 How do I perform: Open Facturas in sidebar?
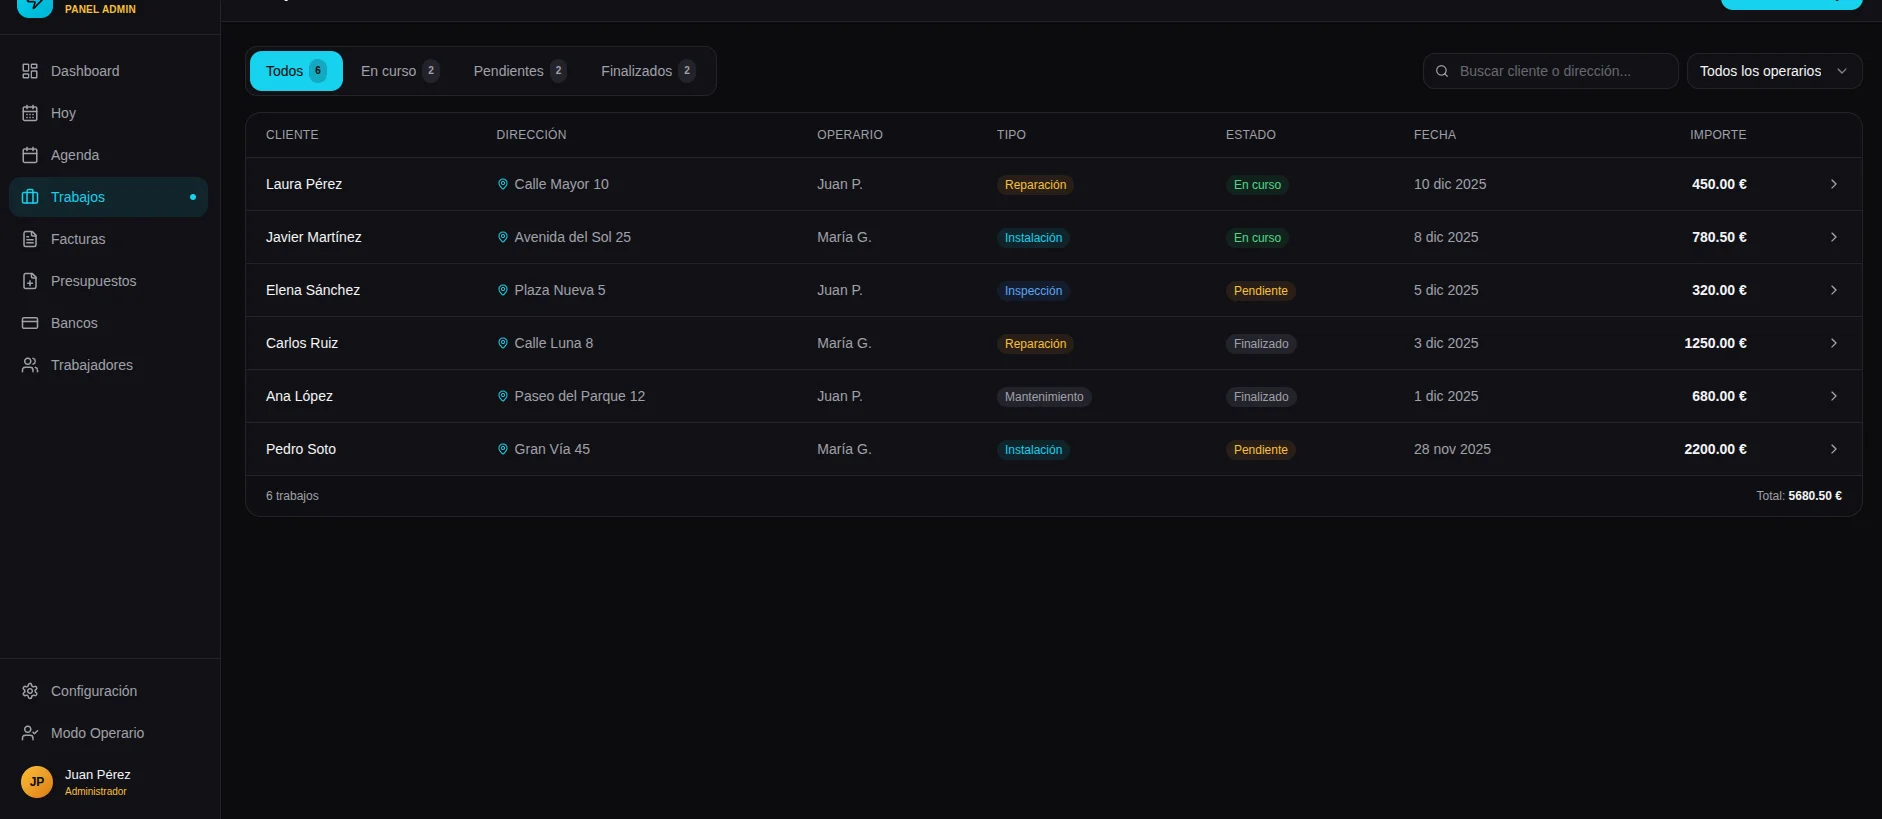click(x=108, y=239)
